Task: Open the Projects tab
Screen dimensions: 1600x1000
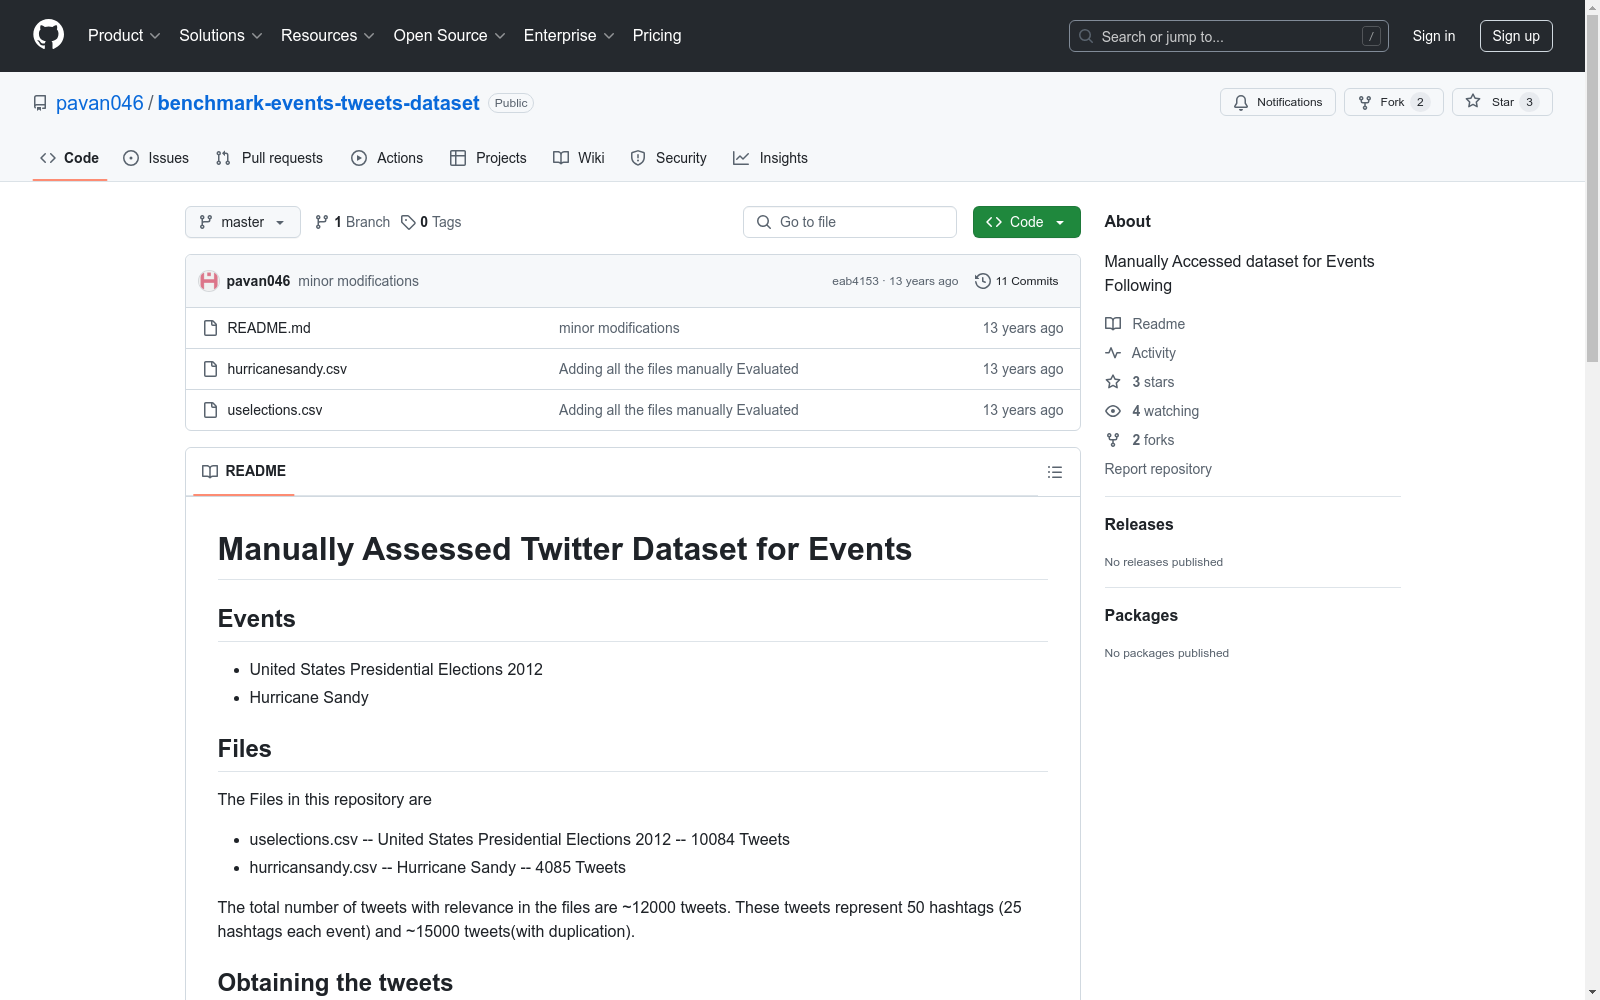Action: point(488,158)
